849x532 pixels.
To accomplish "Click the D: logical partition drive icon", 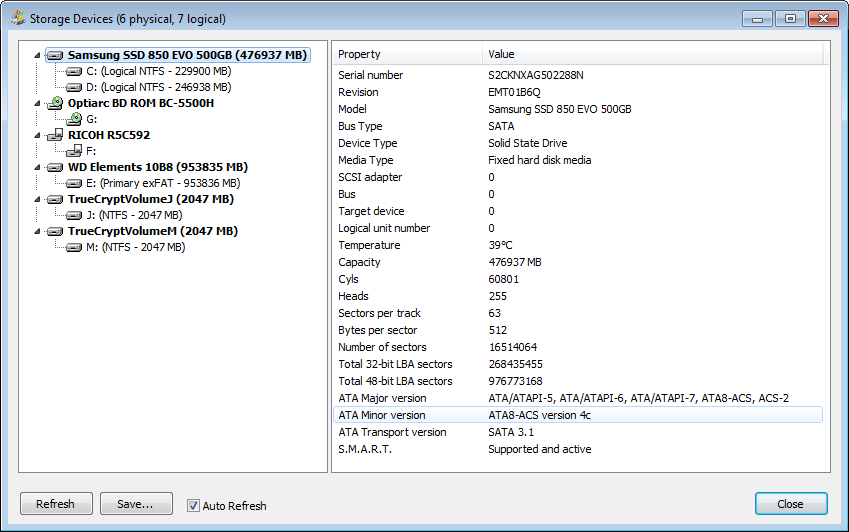I will (x=74, y=87).
